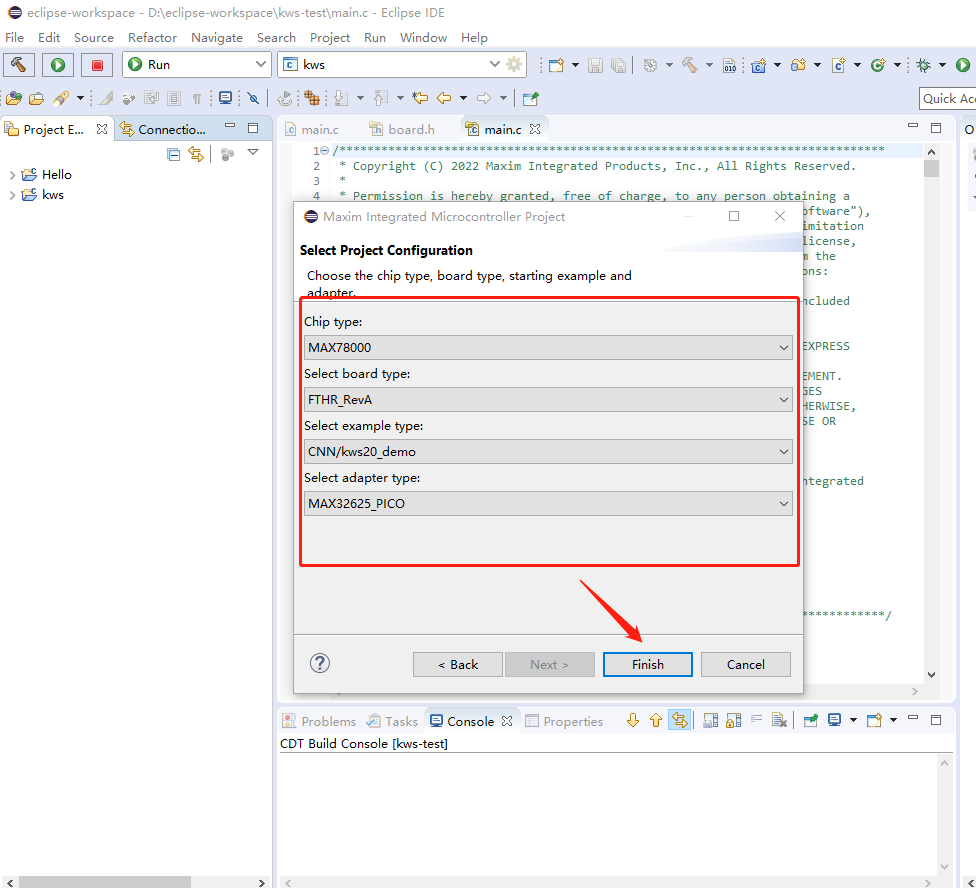Click the Debug bug icon
Viewport: 976px width, 888px height.
coord(924,65)
